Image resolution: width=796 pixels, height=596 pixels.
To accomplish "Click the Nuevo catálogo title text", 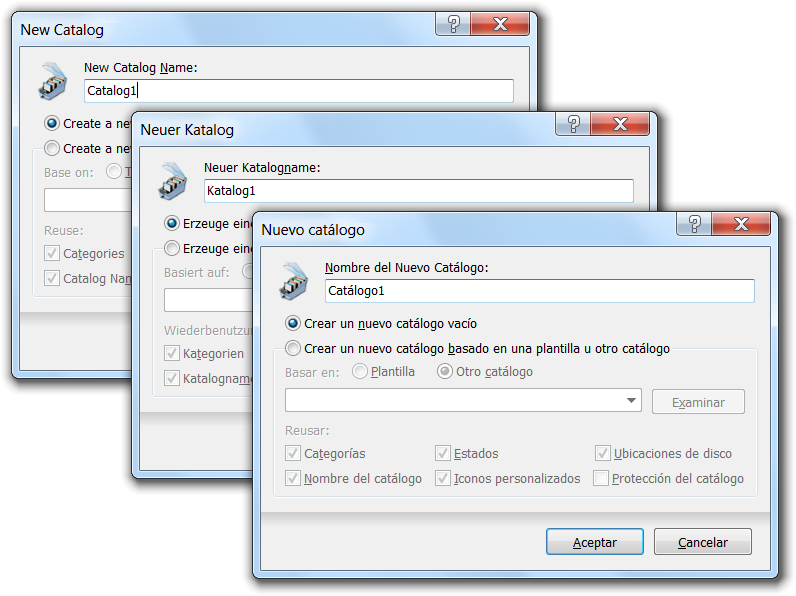I will click(313, 230).
